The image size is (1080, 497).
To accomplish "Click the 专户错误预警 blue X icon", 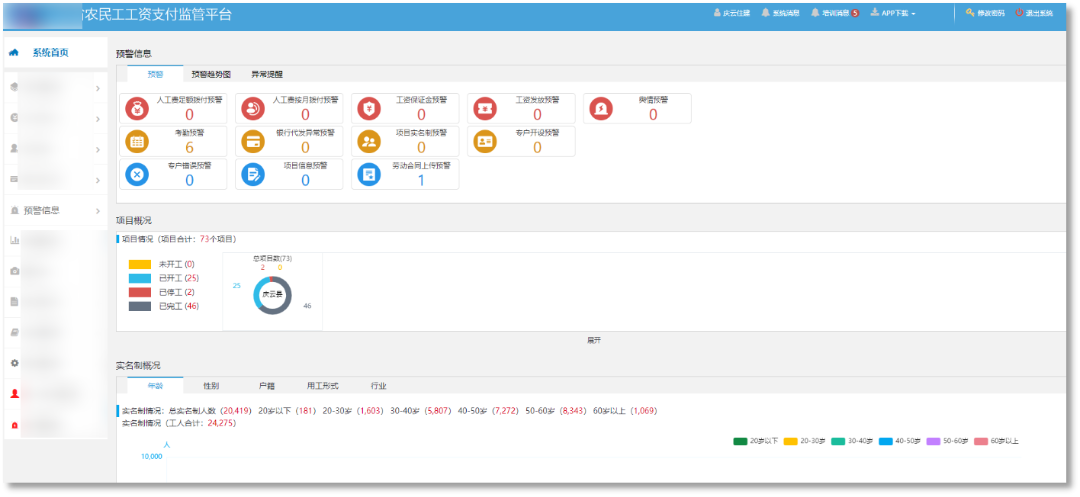I will point(137,174).
